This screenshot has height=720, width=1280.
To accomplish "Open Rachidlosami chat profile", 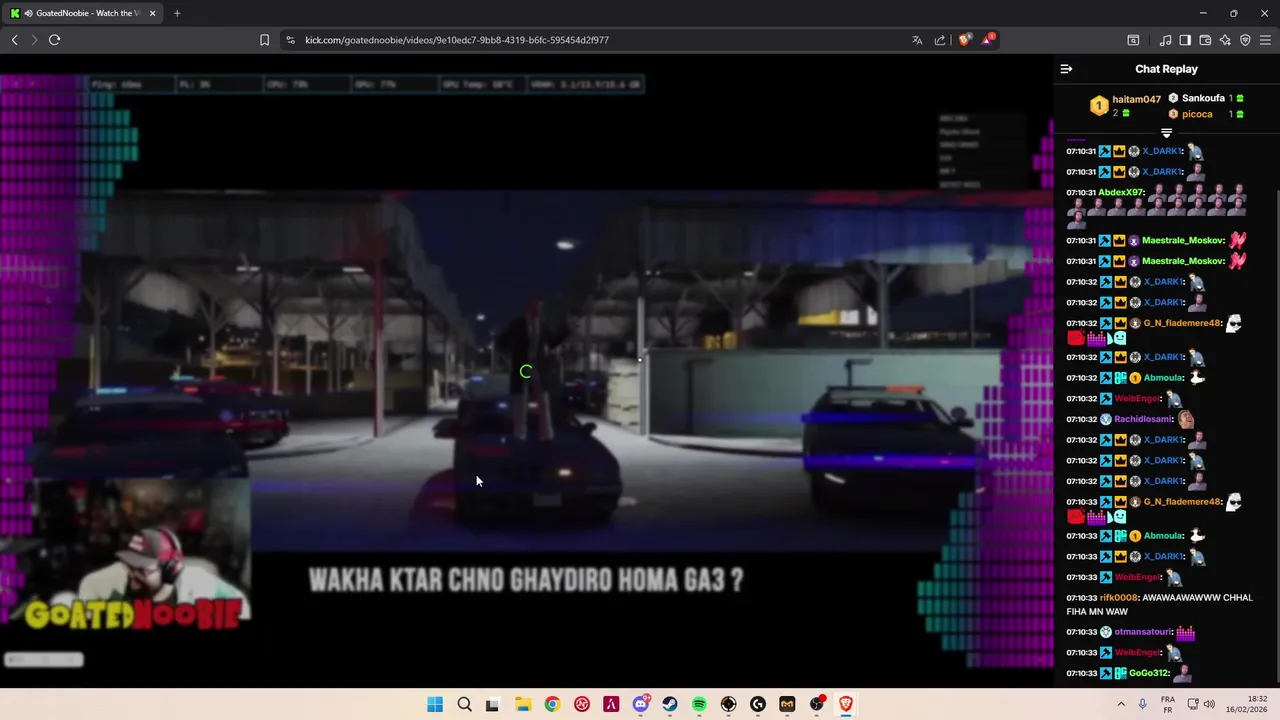I will click(1144, 420).
